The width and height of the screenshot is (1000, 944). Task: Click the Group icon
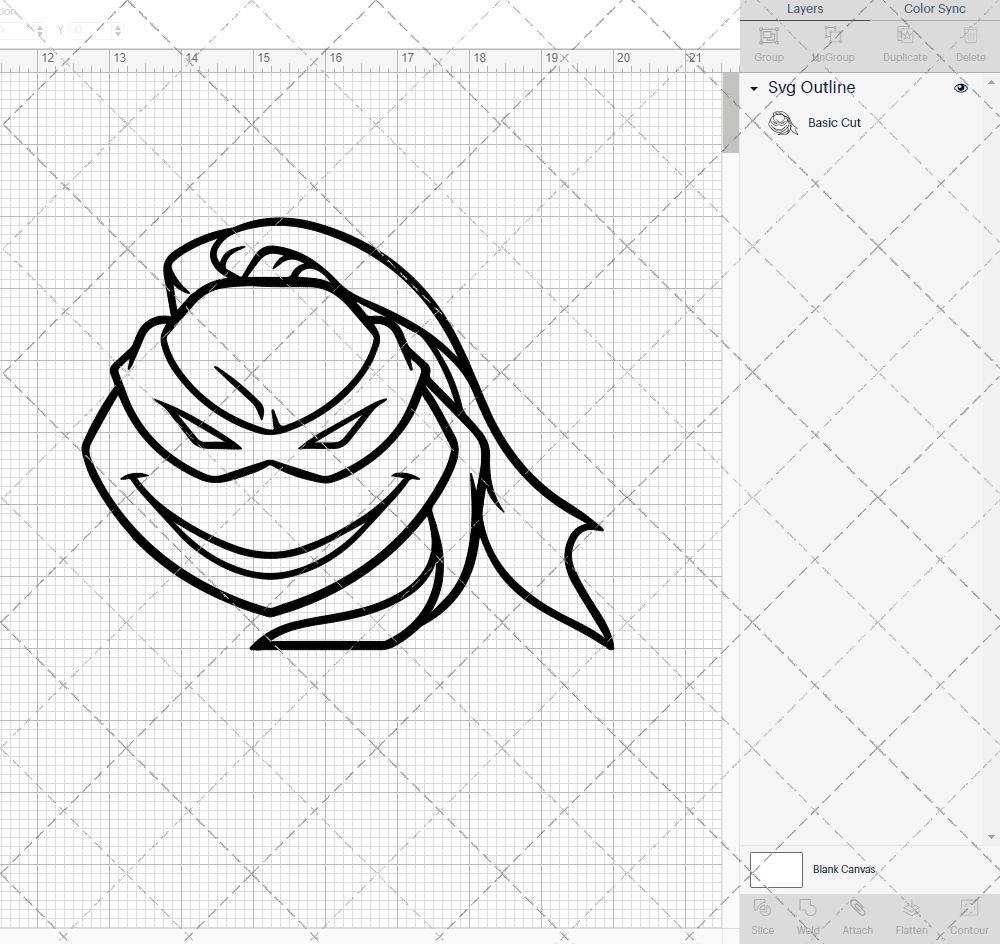click(x=768, y=42)
